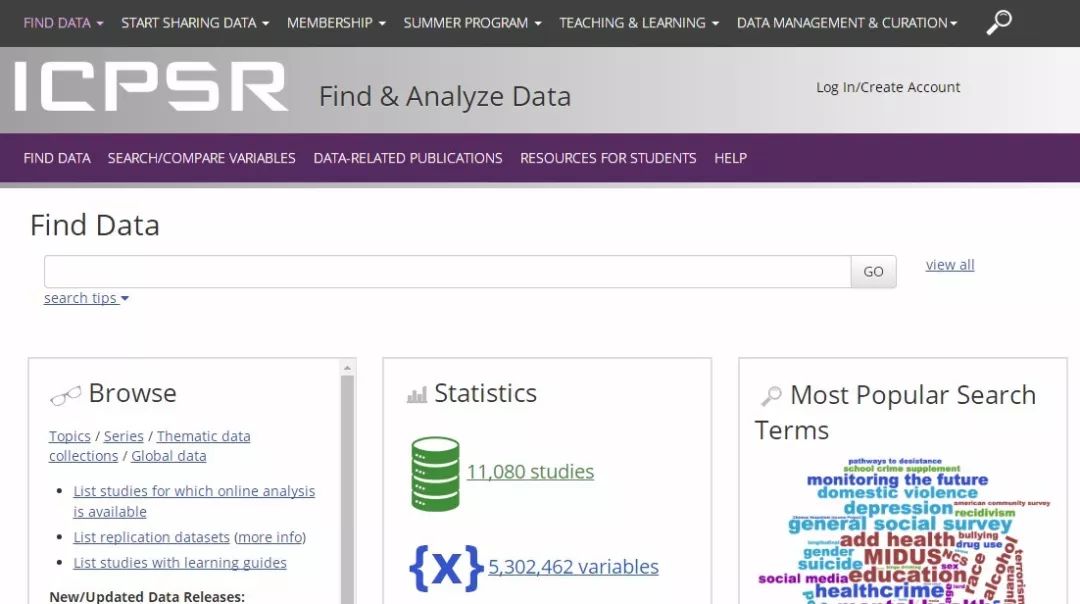Open the List replication datasets link

tap(152, 537)
